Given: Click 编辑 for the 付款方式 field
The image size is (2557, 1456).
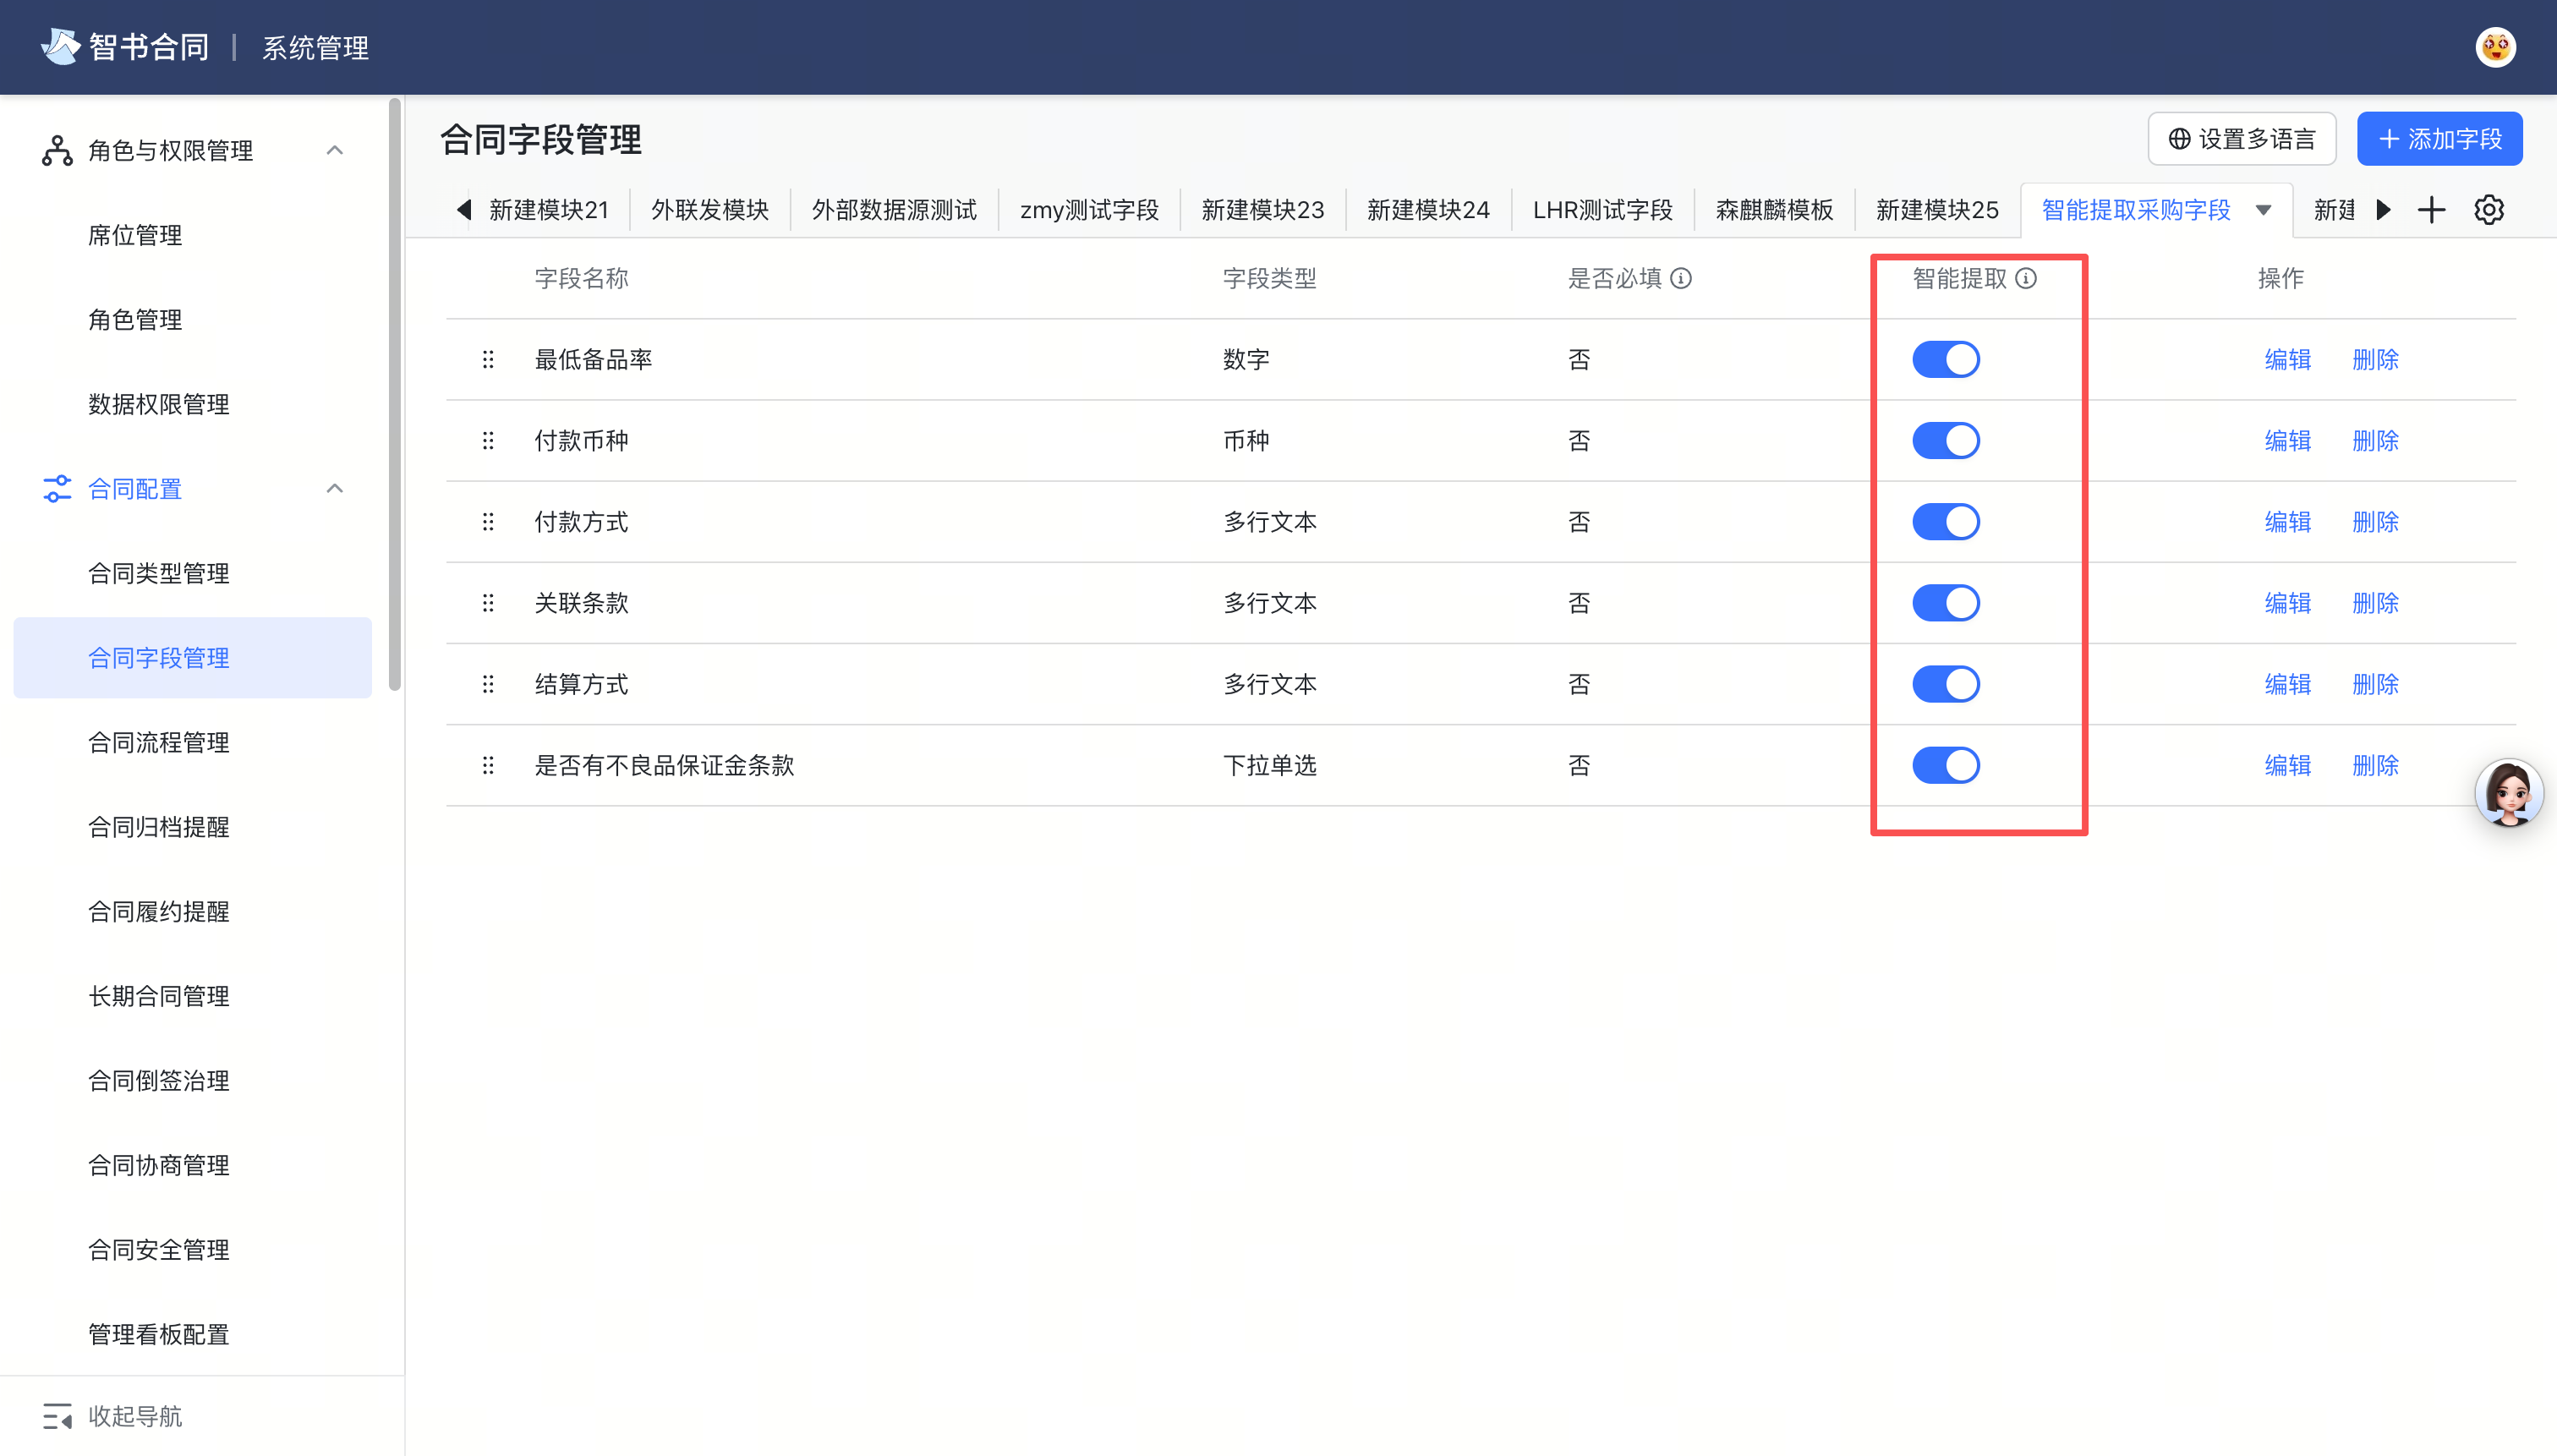Looking at the screenshot, I should (2287, 521).
